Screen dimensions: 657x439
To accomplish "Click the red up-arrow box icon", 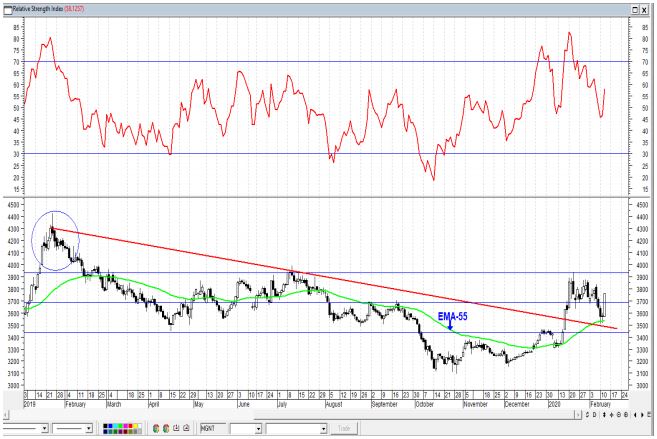I will pyautogui.click(x=186, y=428).
